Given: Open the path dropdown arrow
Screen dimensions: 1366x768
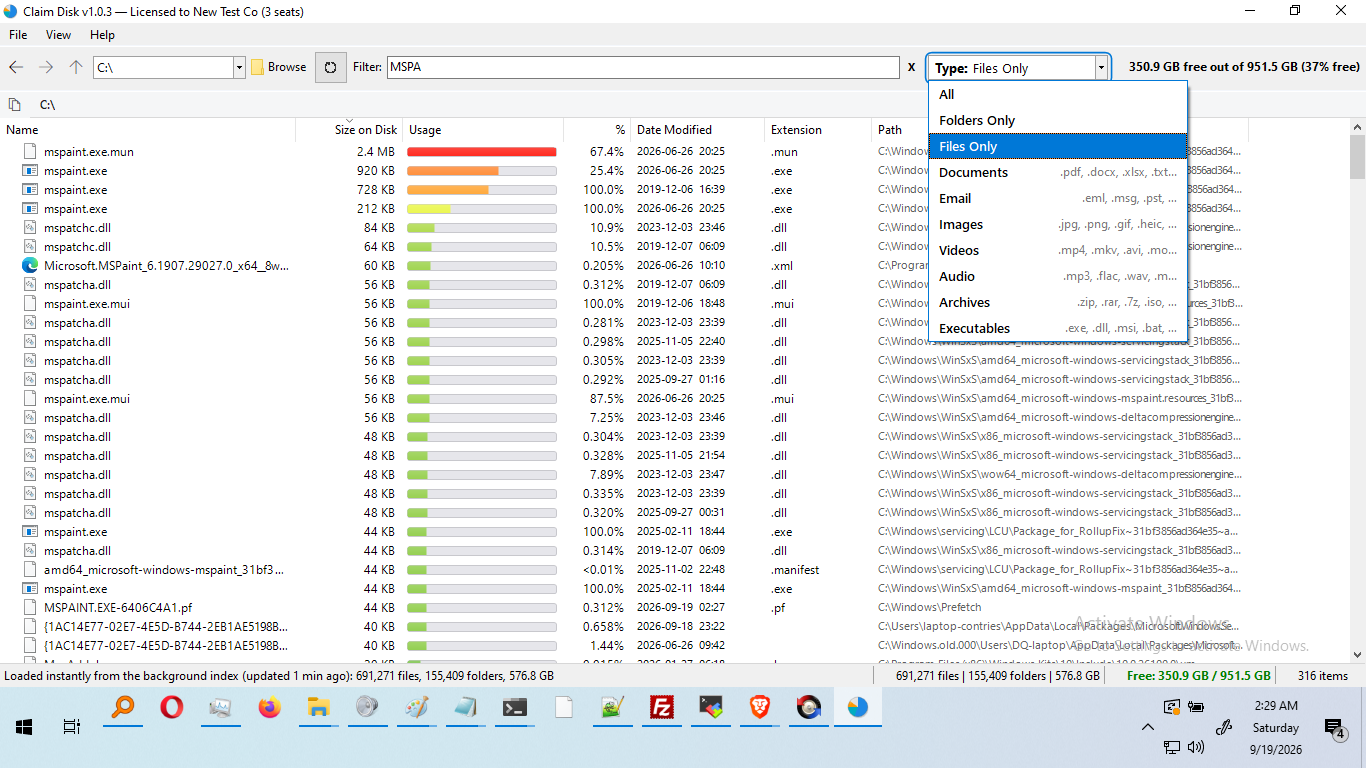Looking at the screenshot, I should 239,67.
